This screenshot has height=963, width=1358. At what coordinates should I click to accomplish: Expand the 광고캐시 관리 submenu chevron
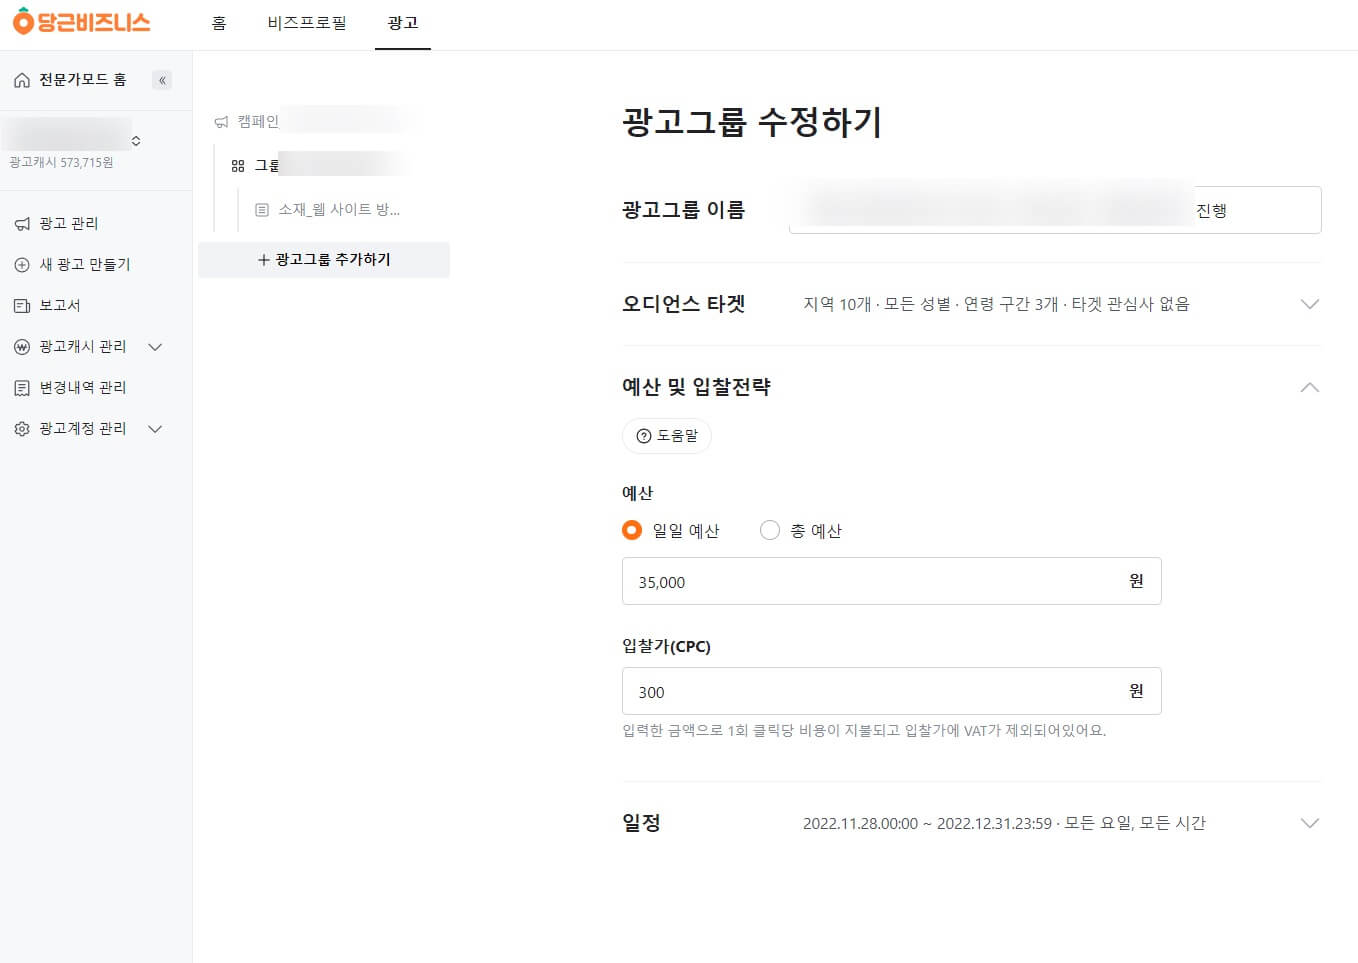pos(155,347)
